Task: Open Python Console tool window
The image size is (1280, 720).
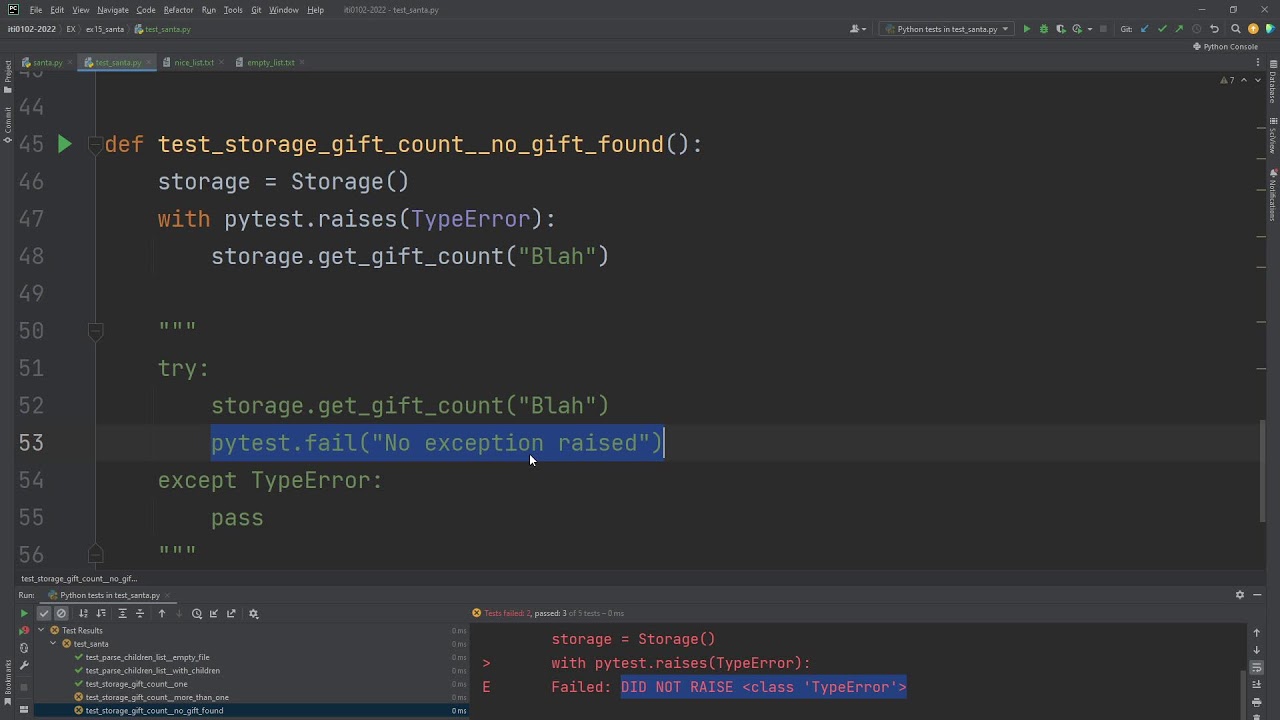Action: click(x=1225, y=47)
